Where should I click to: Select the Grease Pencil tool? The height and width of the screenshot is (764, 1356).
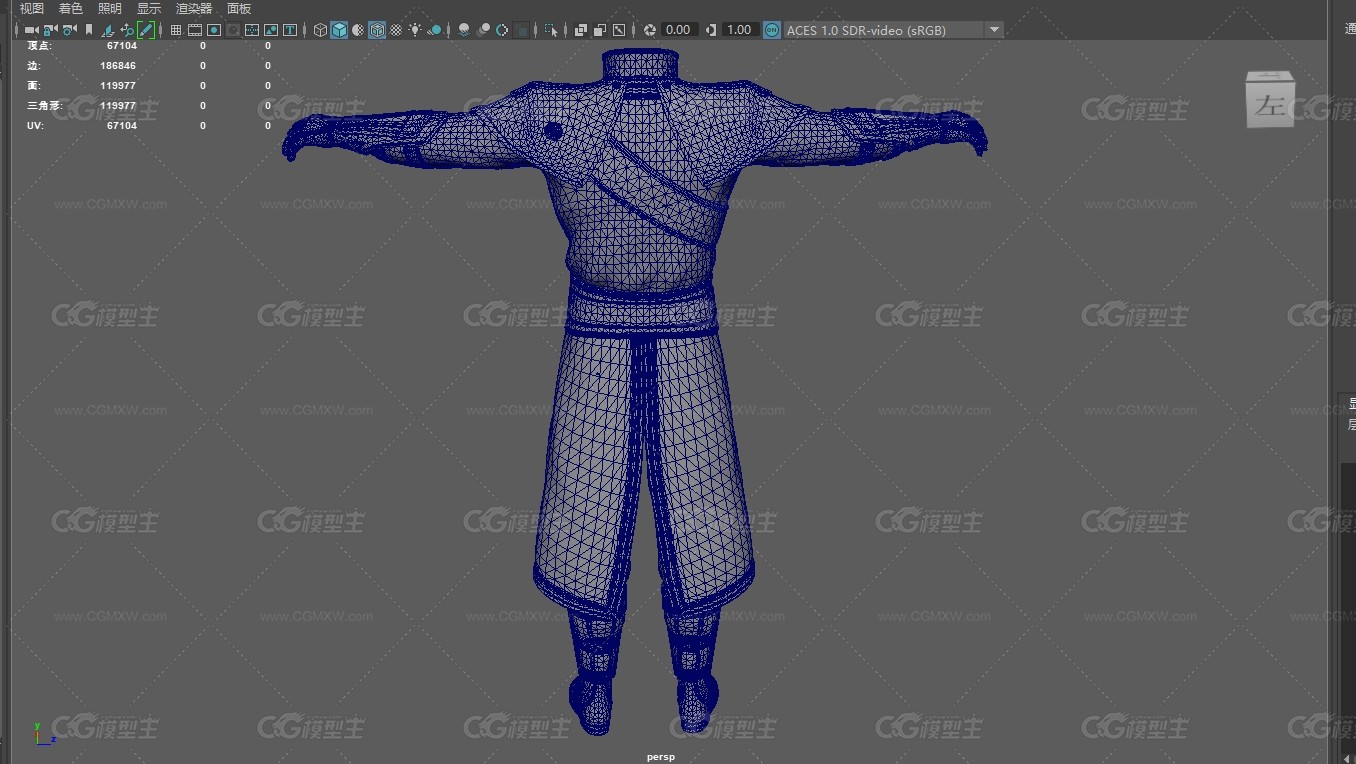coord(146,30)
